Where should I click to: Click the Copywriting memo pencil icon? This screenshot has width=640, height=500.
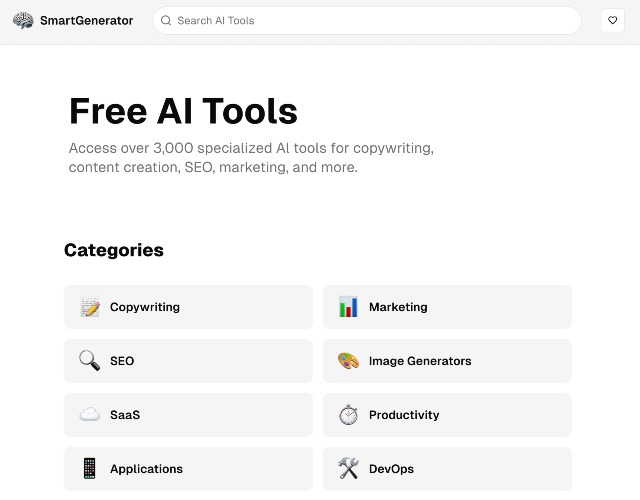click(x=90, y=307)
